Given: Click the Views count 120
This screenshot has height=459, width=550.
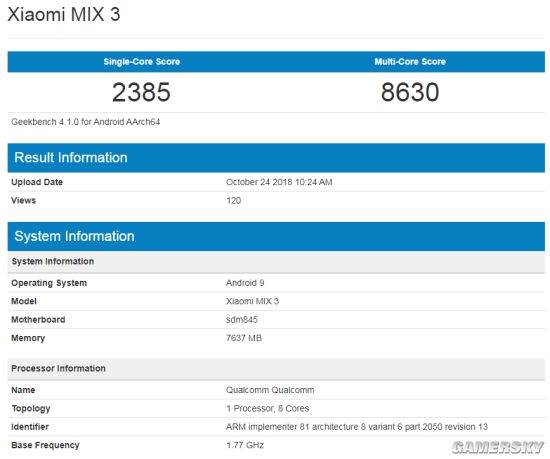Looking at the screenshot, I should [x=234, y=201].
